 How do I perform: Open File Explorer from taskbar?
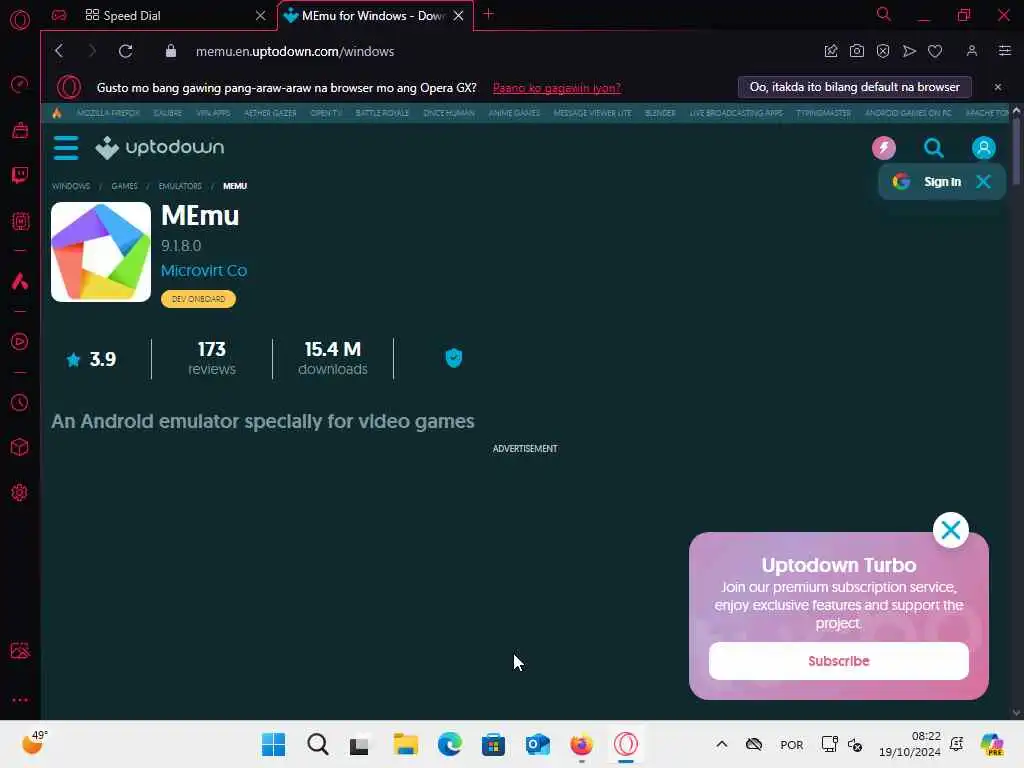click(406, 744)
